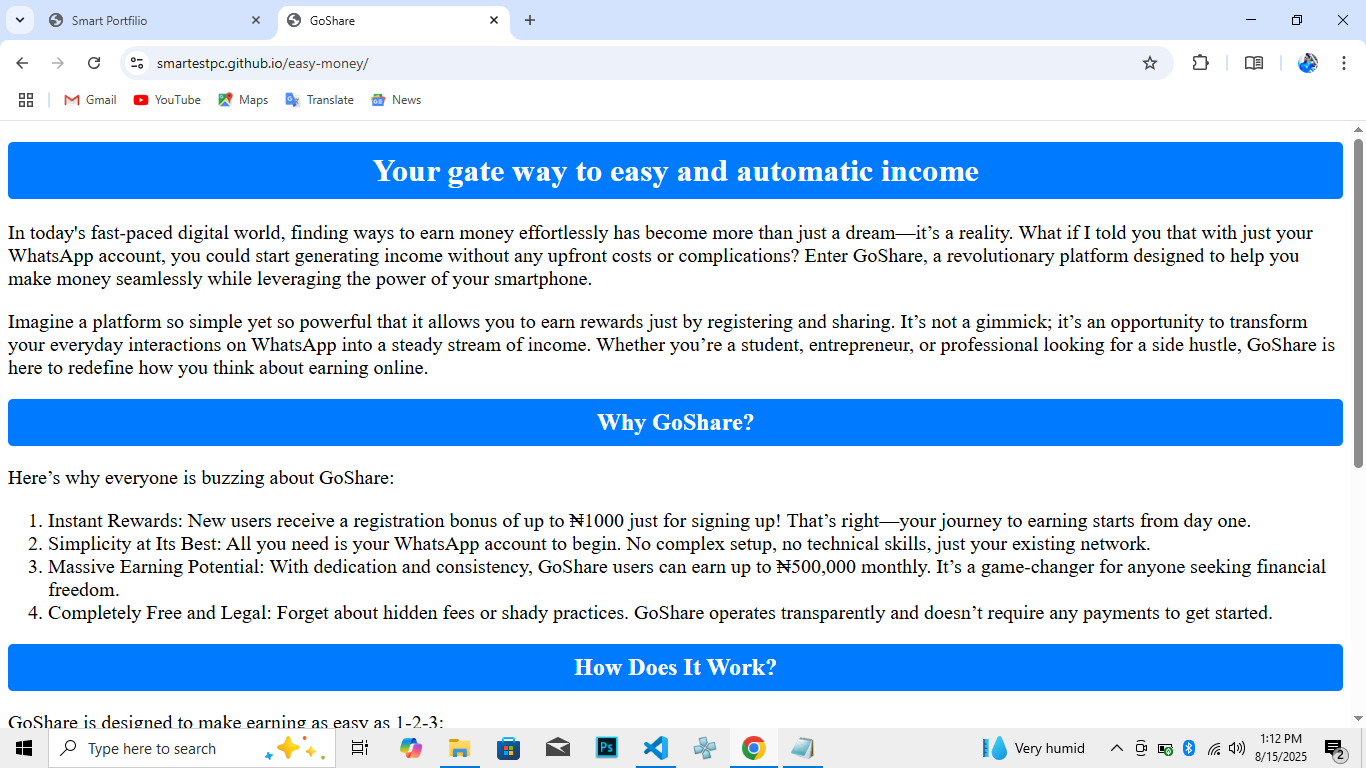1366x768 pixels.
Task: Open the Chrome profile avatar
Action: click(1308, 63)
